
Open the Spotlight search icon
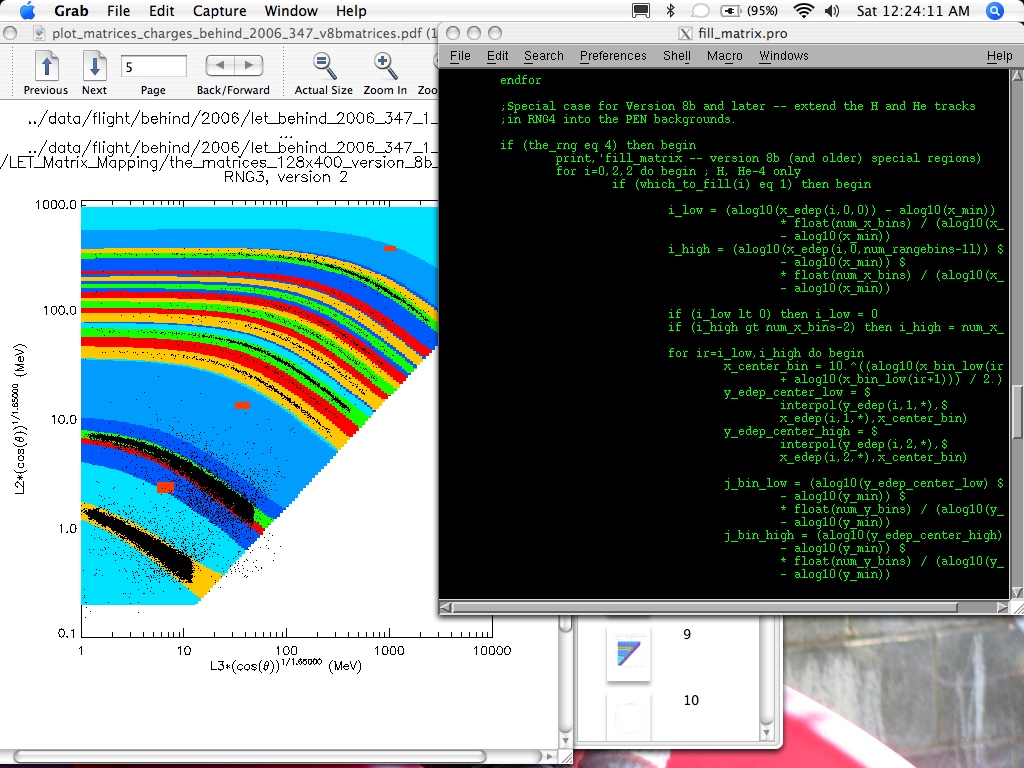995,10
